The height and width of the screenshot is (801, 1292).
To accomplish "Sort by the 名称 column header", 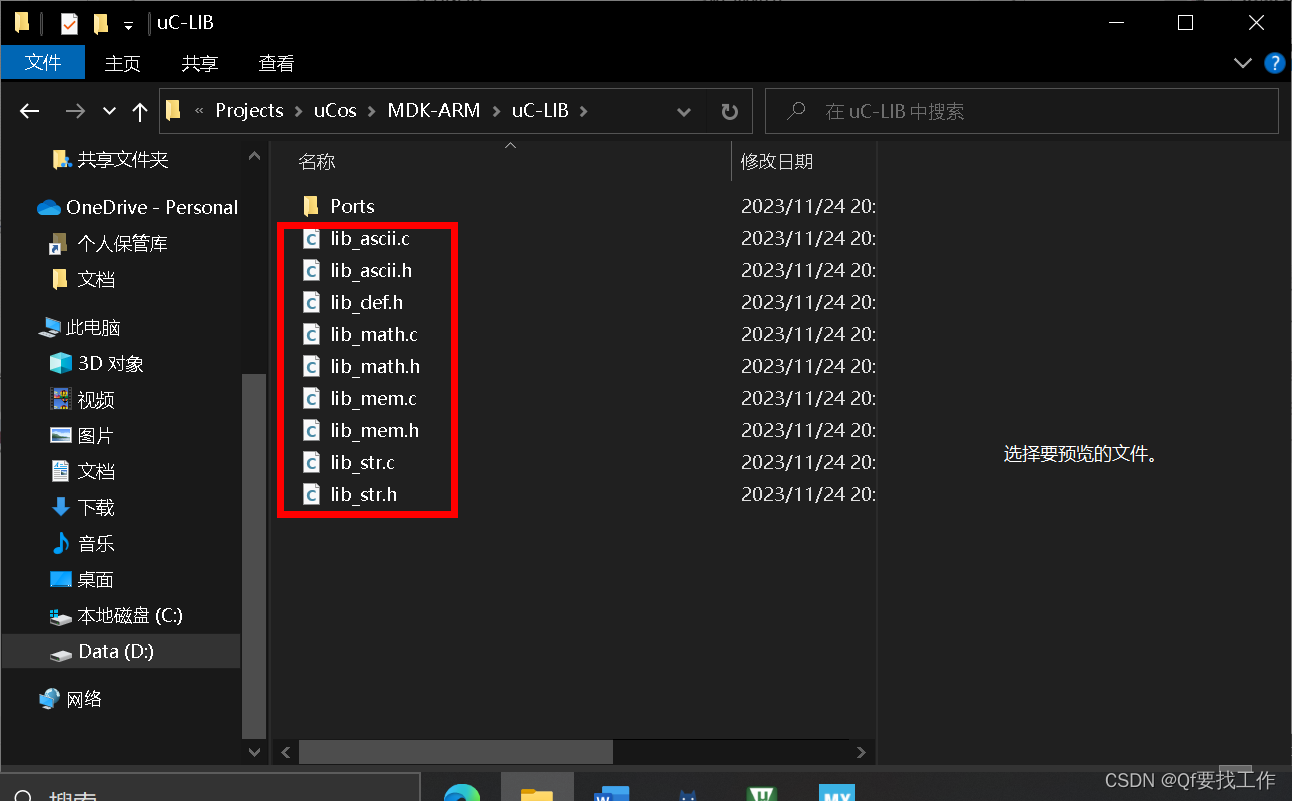I will click(317, 161).
